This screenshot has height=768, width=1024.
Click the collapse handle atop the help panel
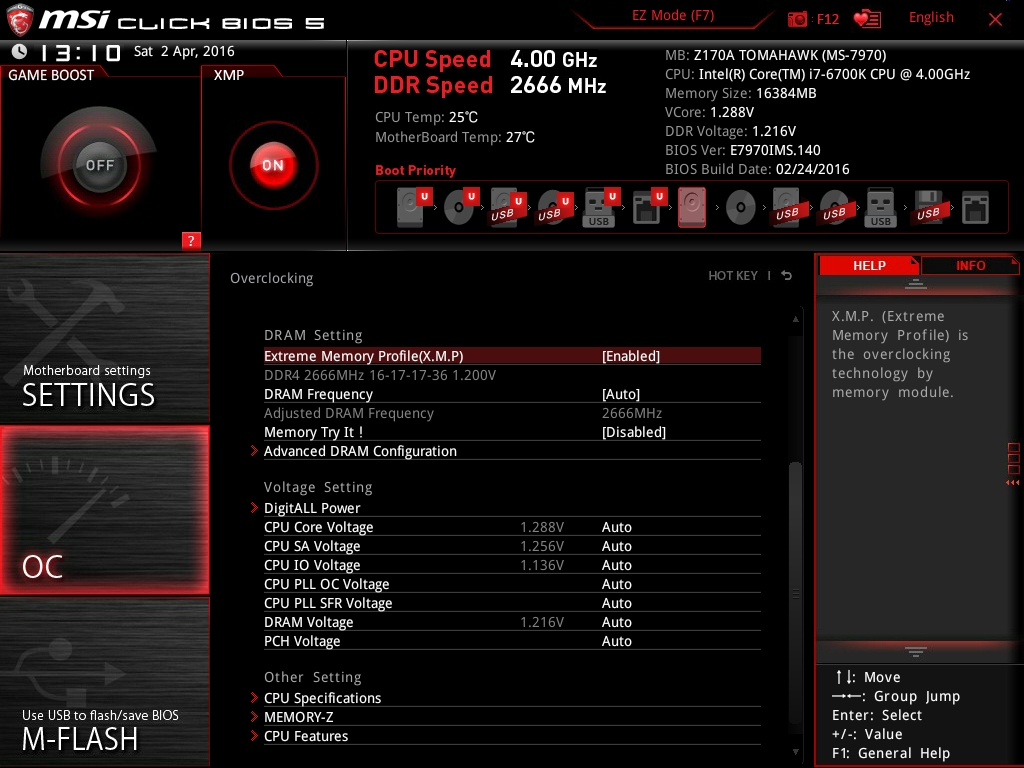[x=916, y=284]
